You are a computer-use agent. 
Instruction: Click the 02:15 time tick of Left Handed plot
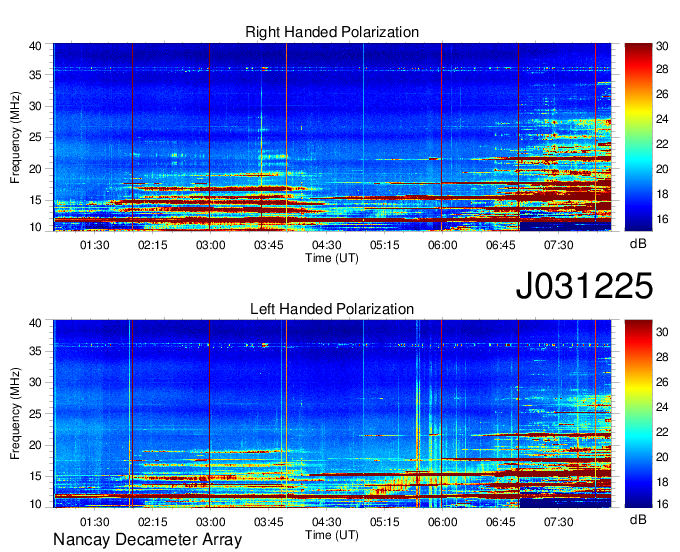[153, 522]
